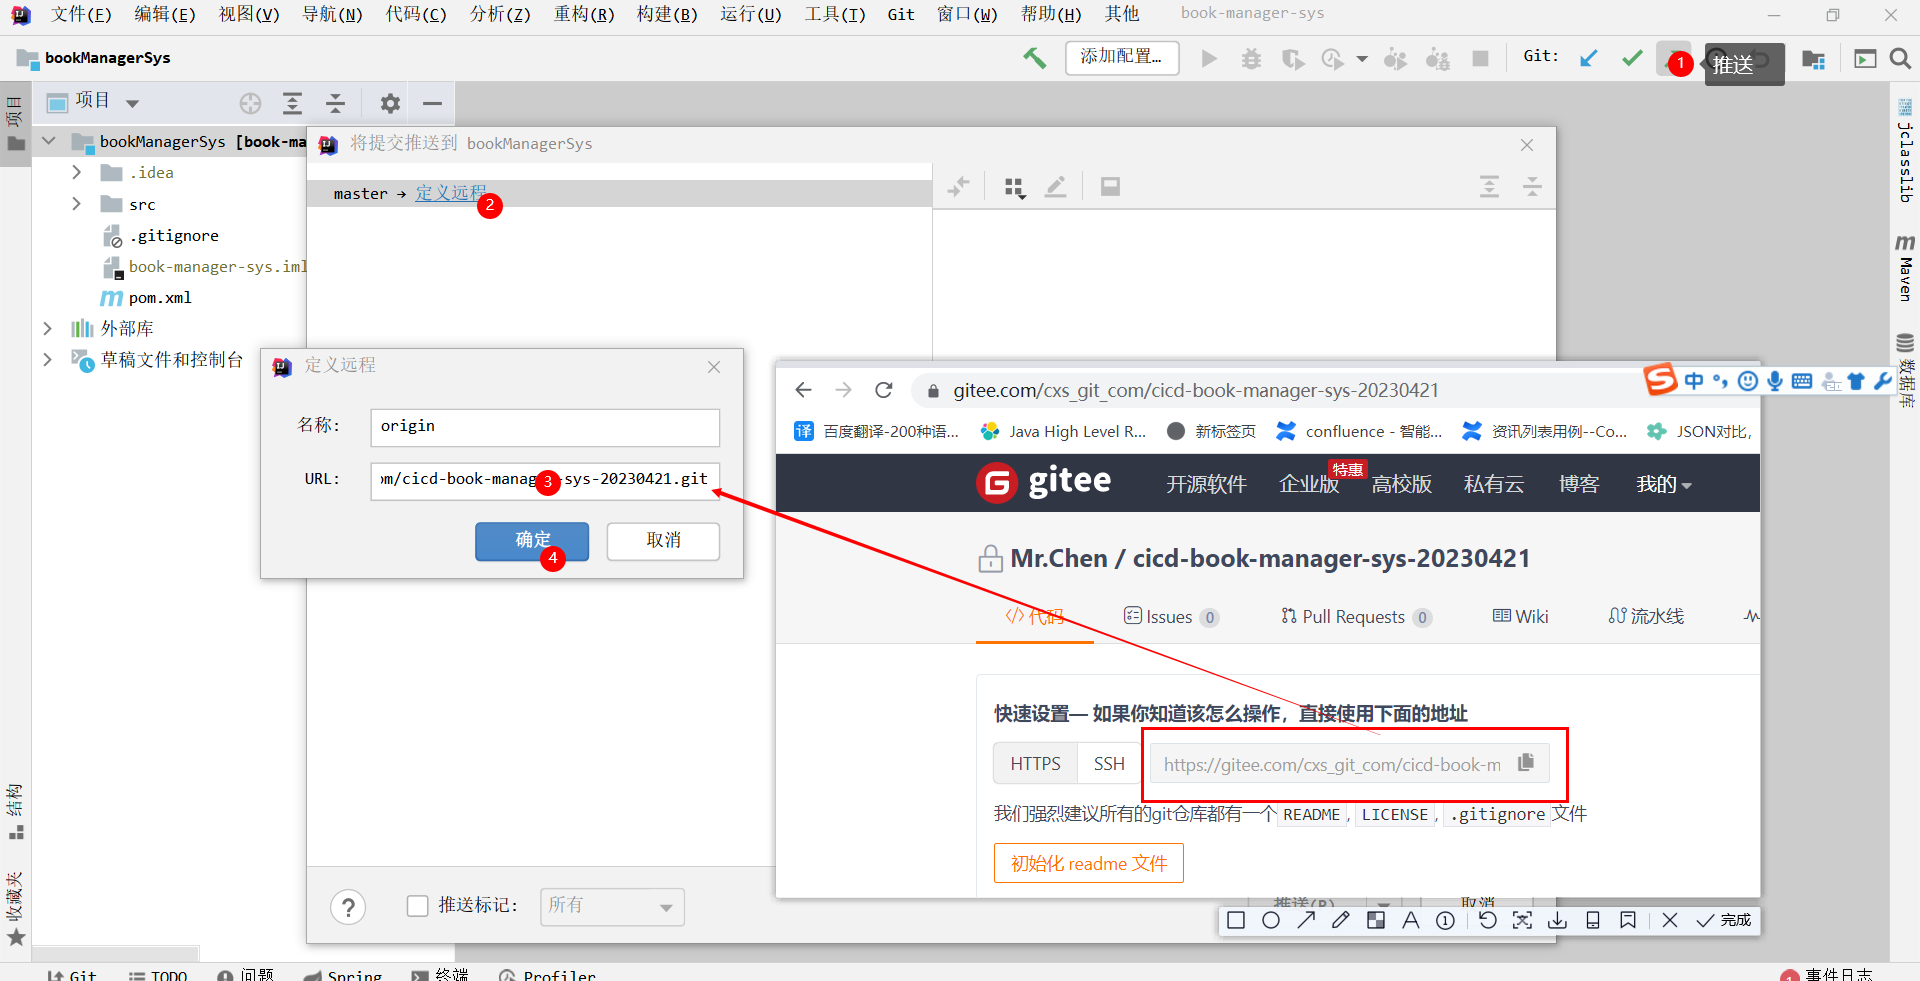Click browser reload icon
The width and height of the screenshot is (1920, 981).
883,390
